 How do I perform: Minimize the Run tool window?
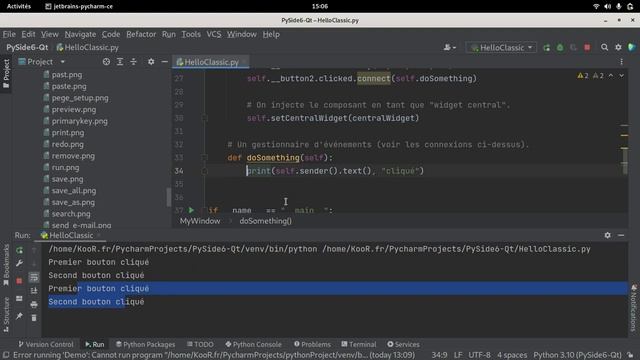621,235
